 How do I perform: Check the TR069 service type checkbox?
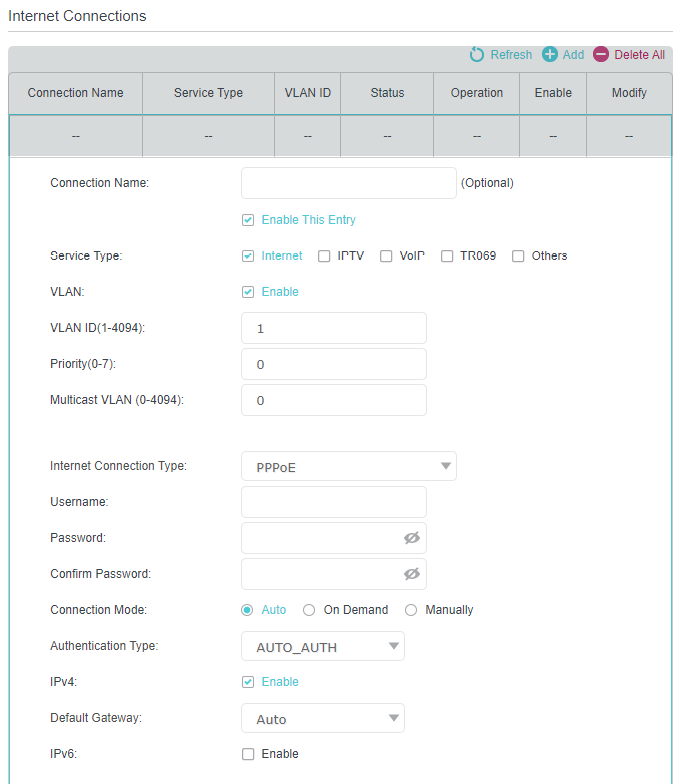(x=447, y=256)
